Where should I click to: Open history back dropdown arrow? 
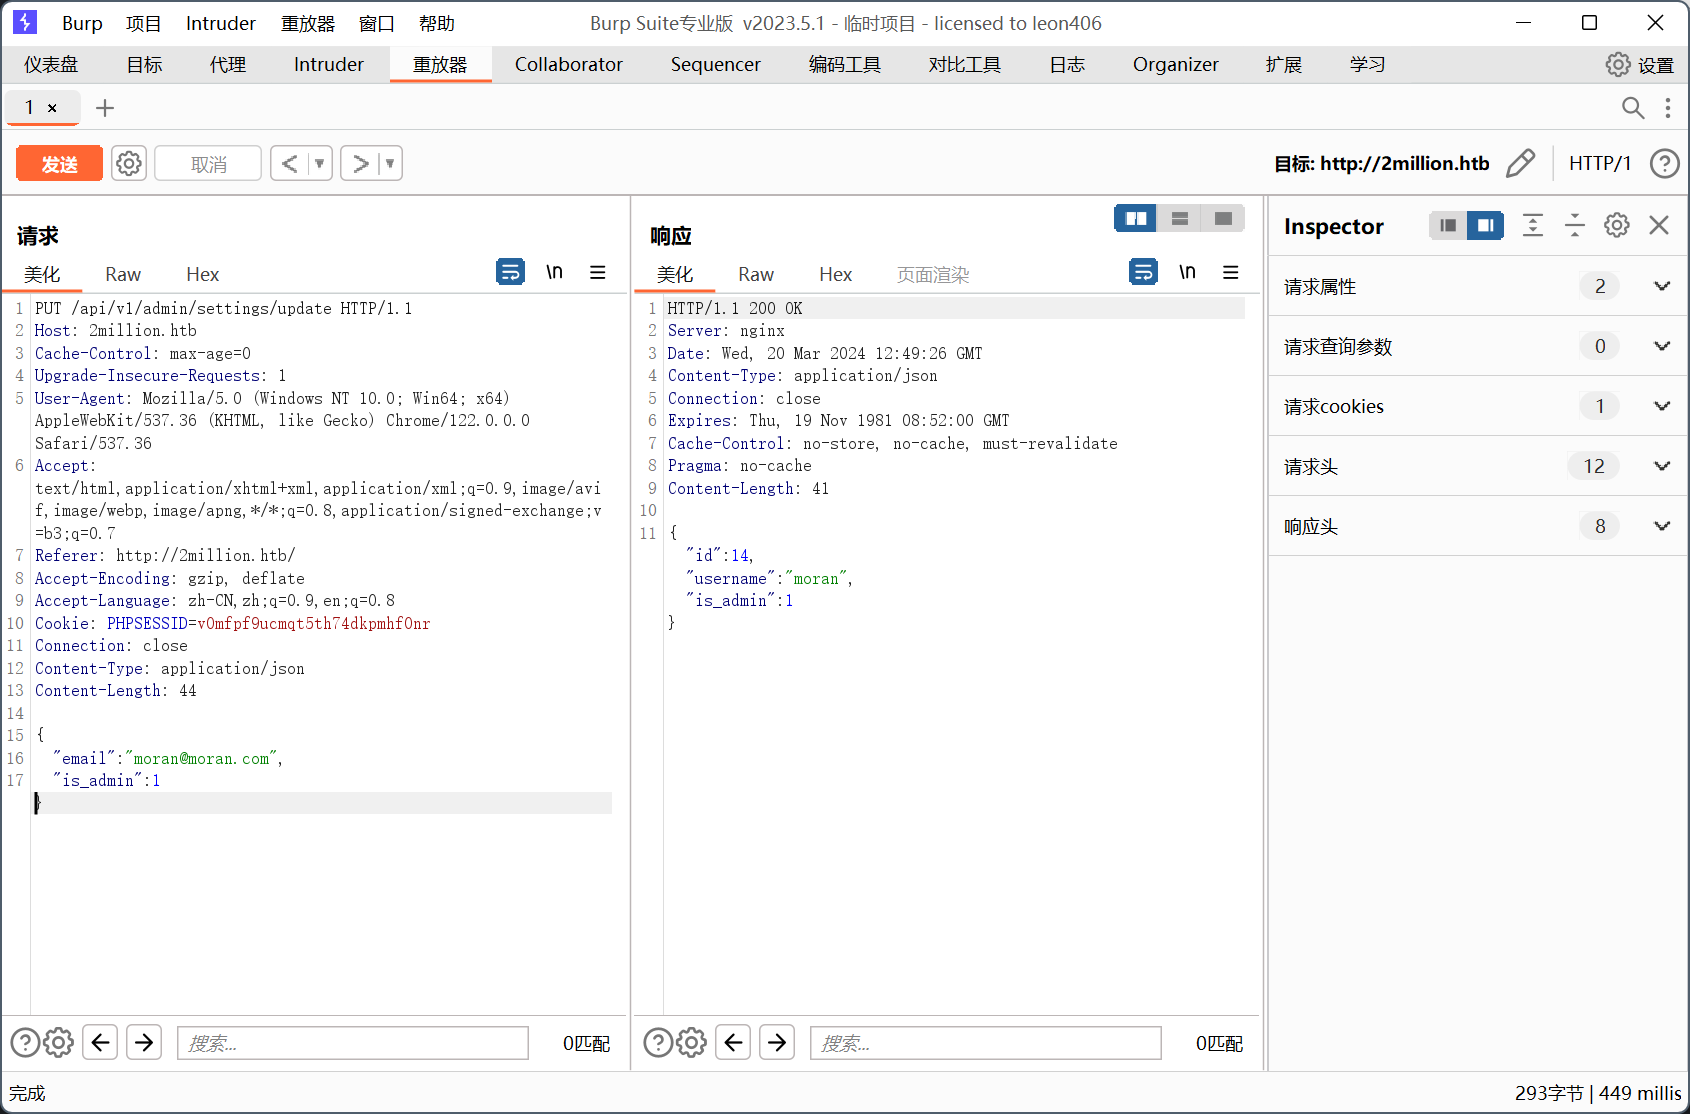[320, 163]
